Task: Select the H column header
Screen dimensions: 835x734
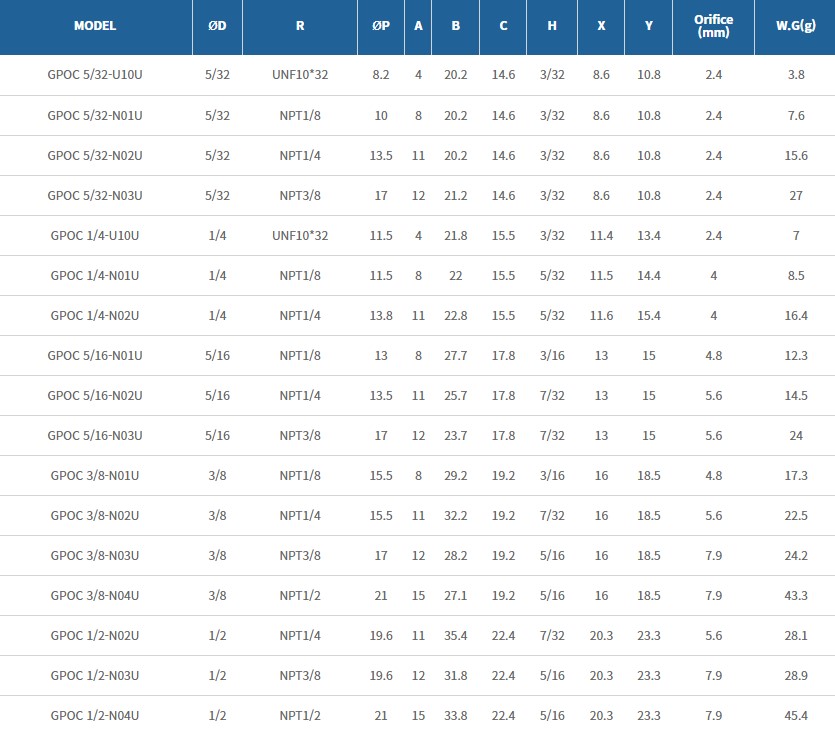Action: (x=552, y=26)
